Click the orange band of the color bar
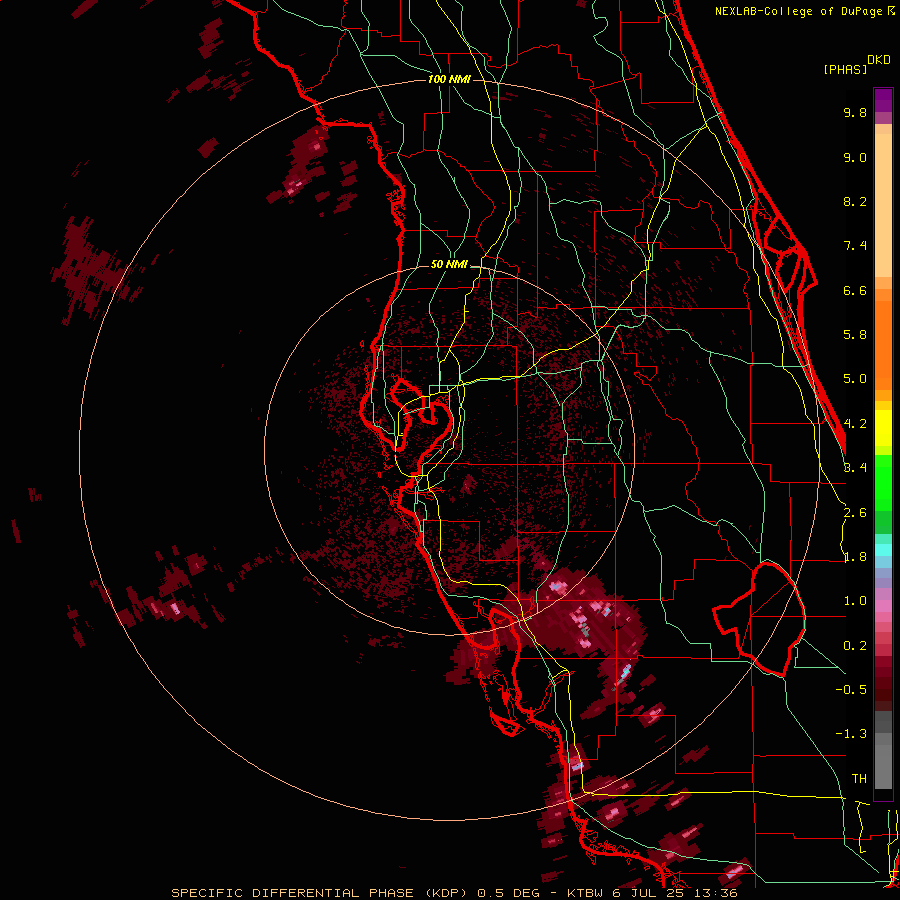 883,339
